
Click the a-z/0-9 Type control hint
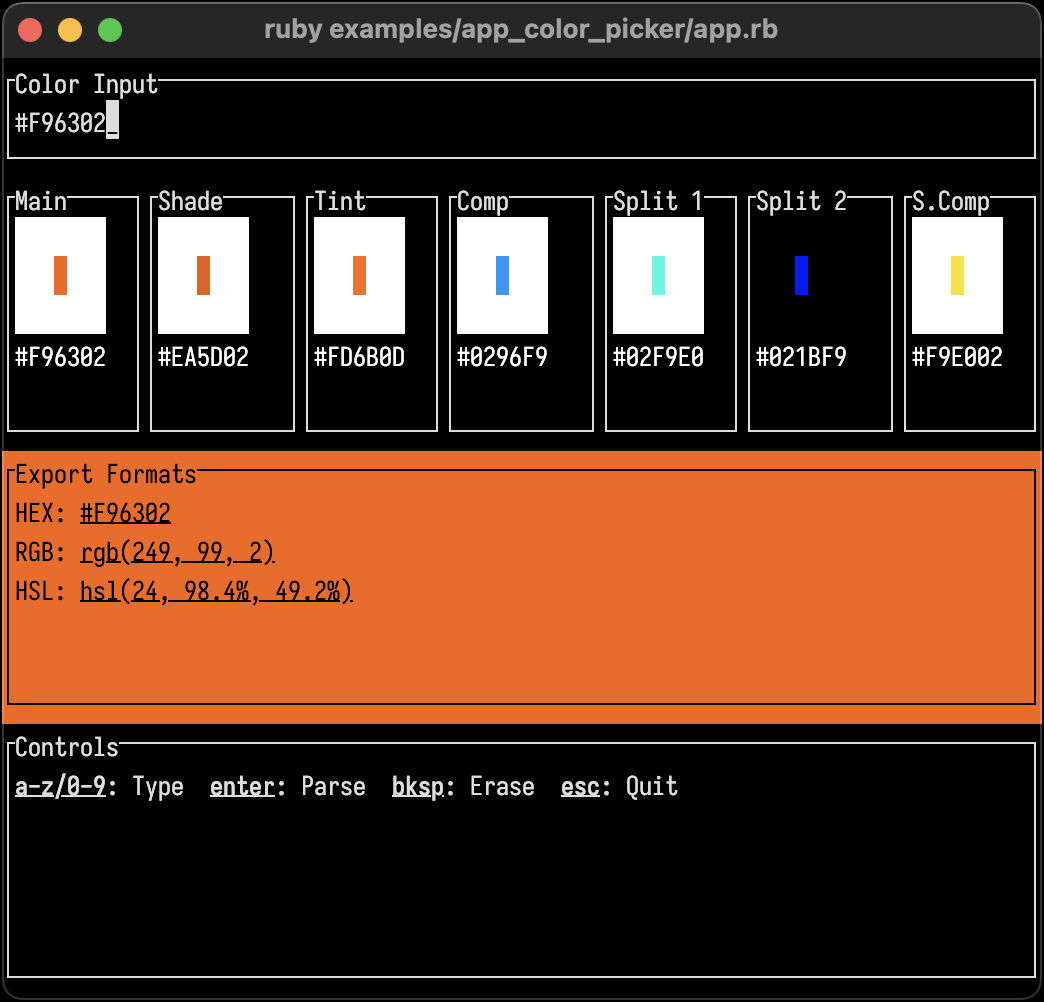[99, 786]
